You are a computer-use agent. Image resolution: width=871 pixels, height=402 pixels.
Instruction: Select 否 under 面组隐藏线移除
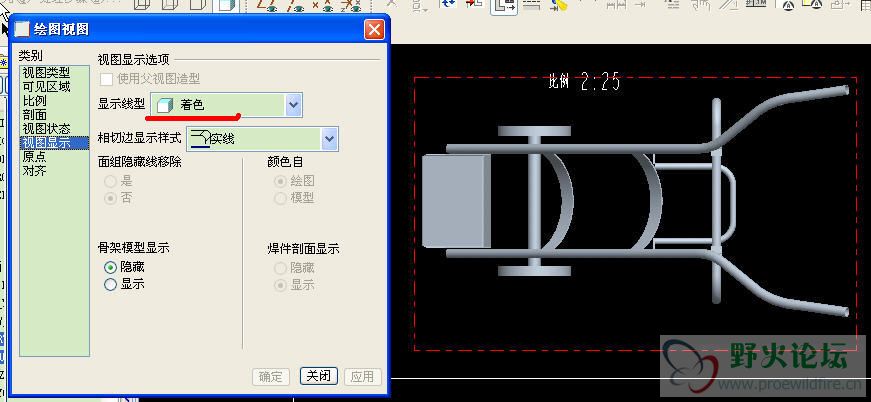[x=111, y=198]
